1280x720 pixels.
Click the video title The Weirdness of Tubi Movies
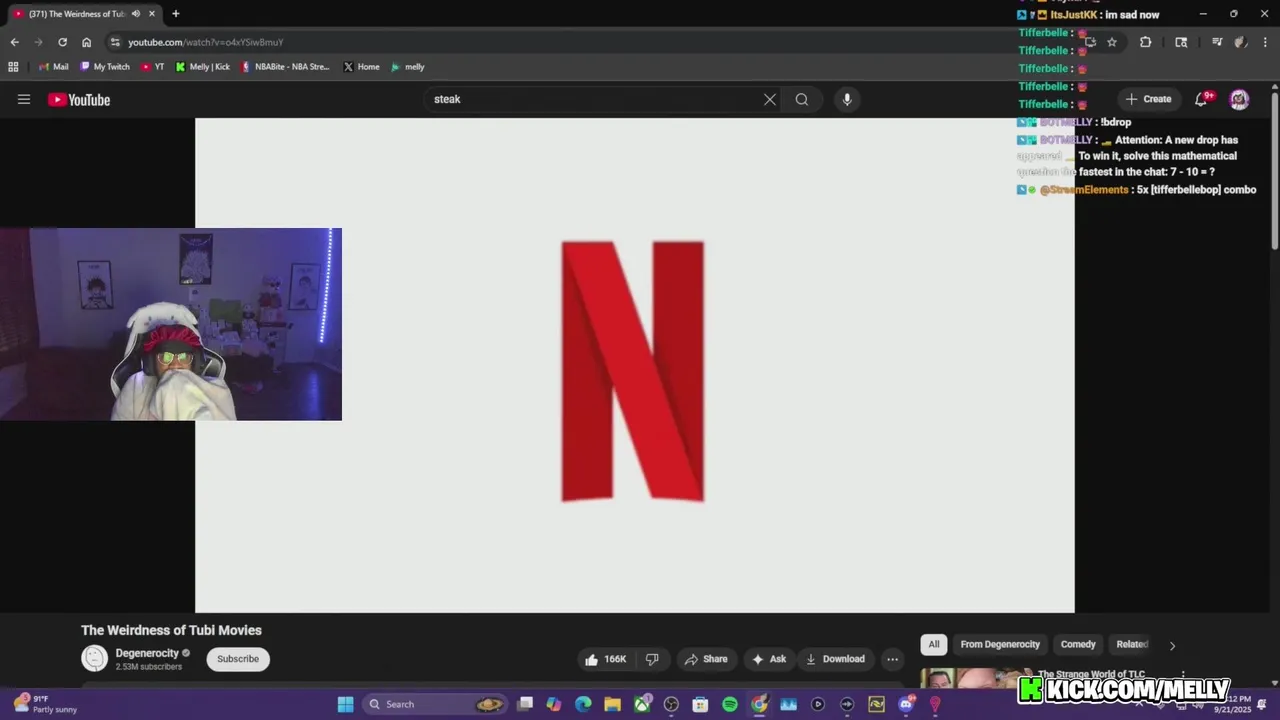[171, 630]
